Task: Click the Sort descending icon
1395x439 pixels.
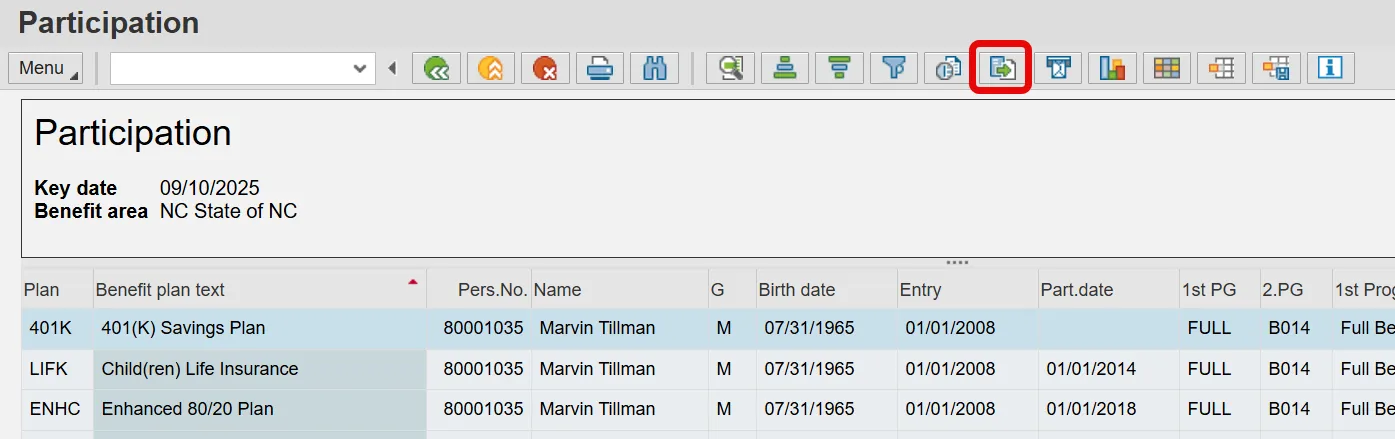Action: (x=839, y=68)
